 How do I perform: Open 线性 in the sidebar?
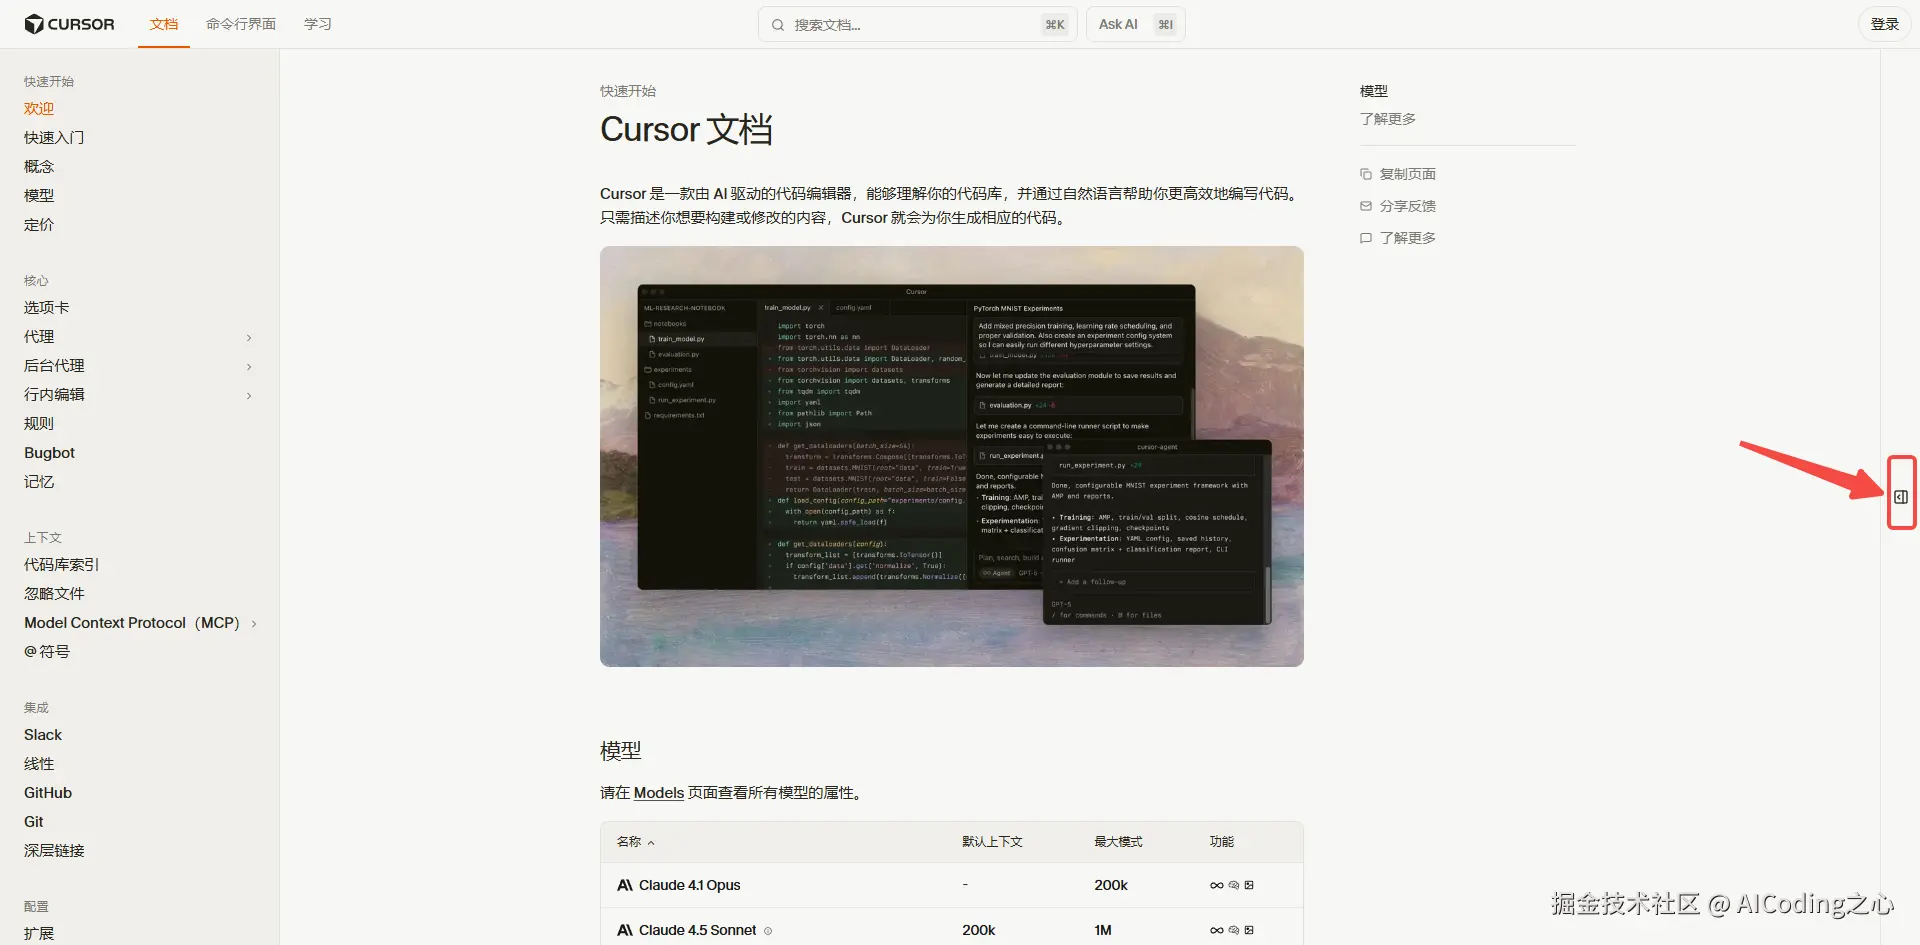point(39,764)
